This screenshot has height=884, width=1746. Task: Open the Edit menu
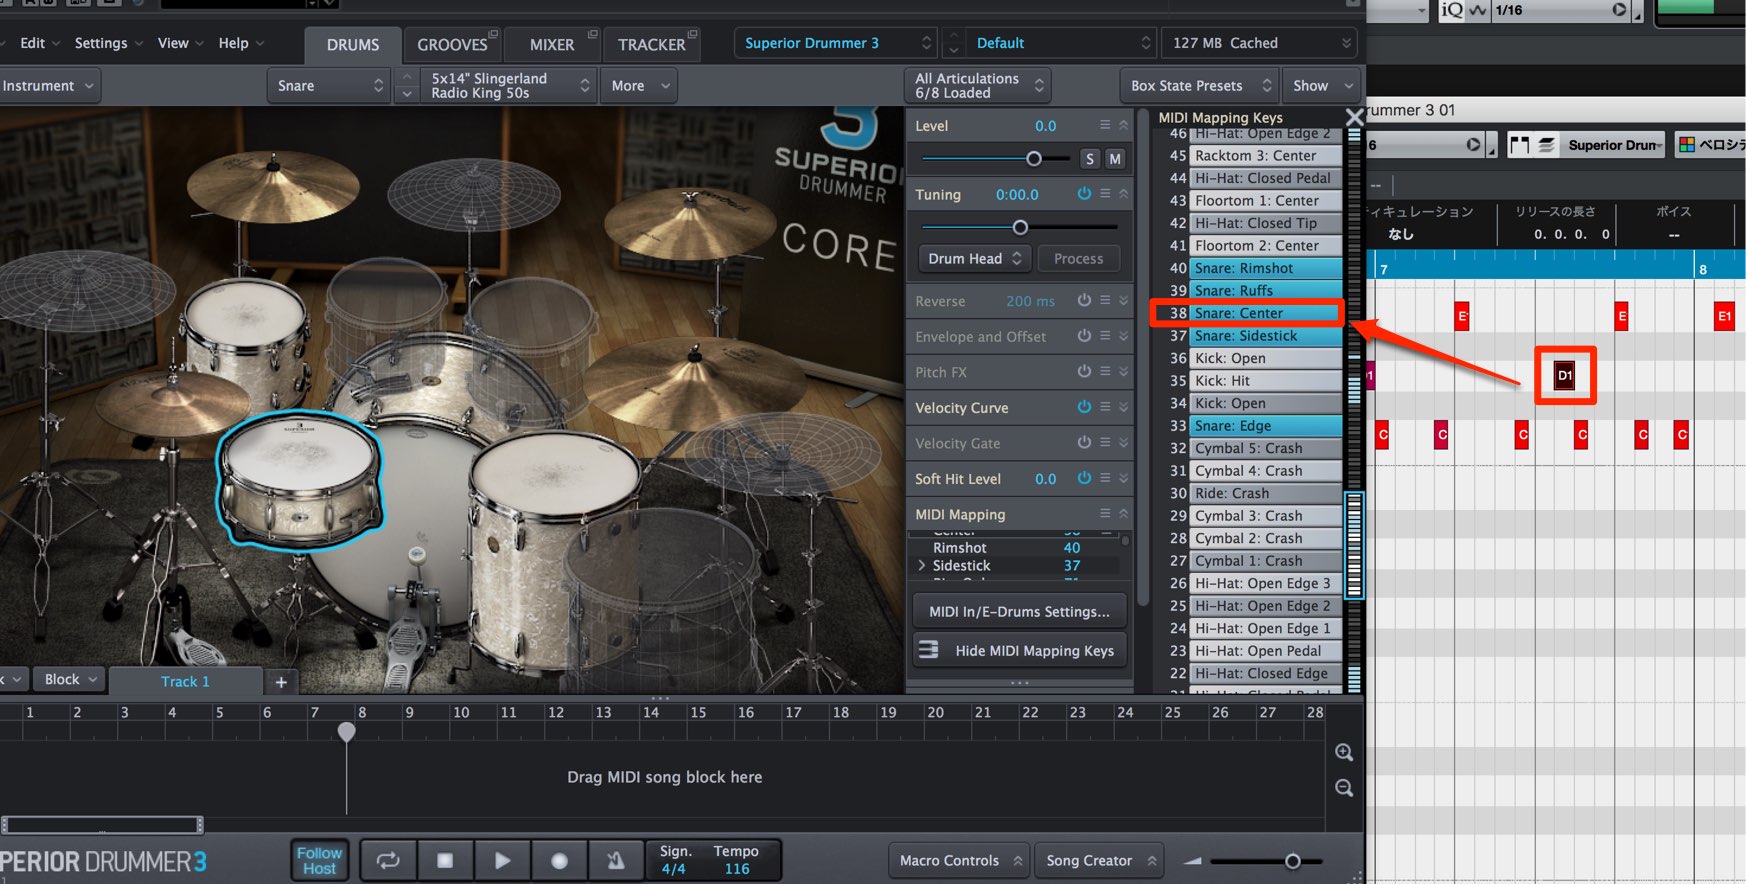39,43
